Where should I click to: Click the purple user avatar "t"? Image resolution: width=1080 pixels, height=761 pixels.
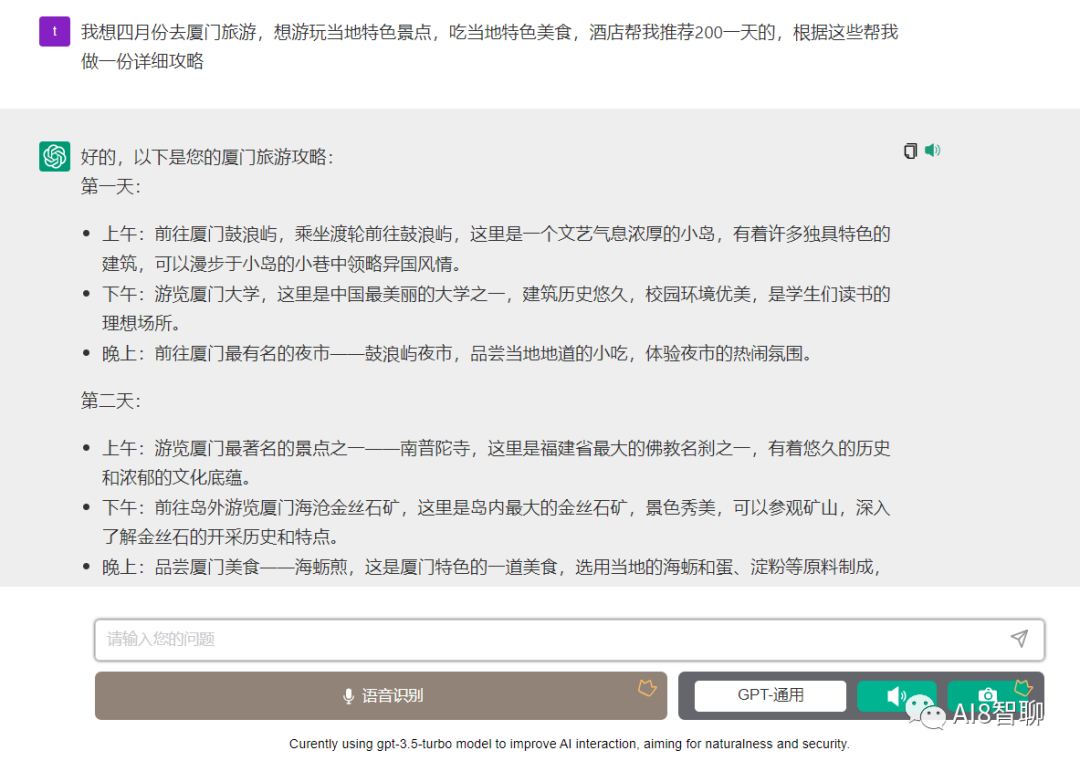coord(54,32)
